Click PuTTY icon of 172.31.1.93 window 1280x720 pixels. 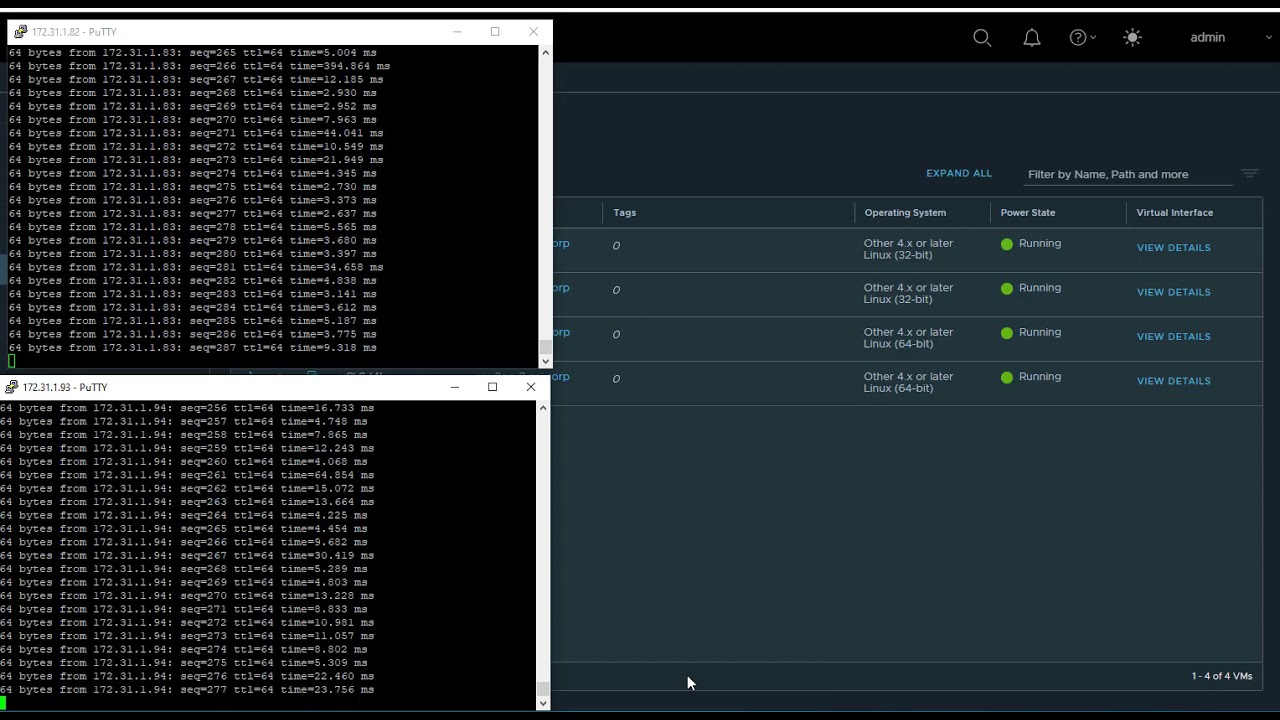click(x=11, y=387)
